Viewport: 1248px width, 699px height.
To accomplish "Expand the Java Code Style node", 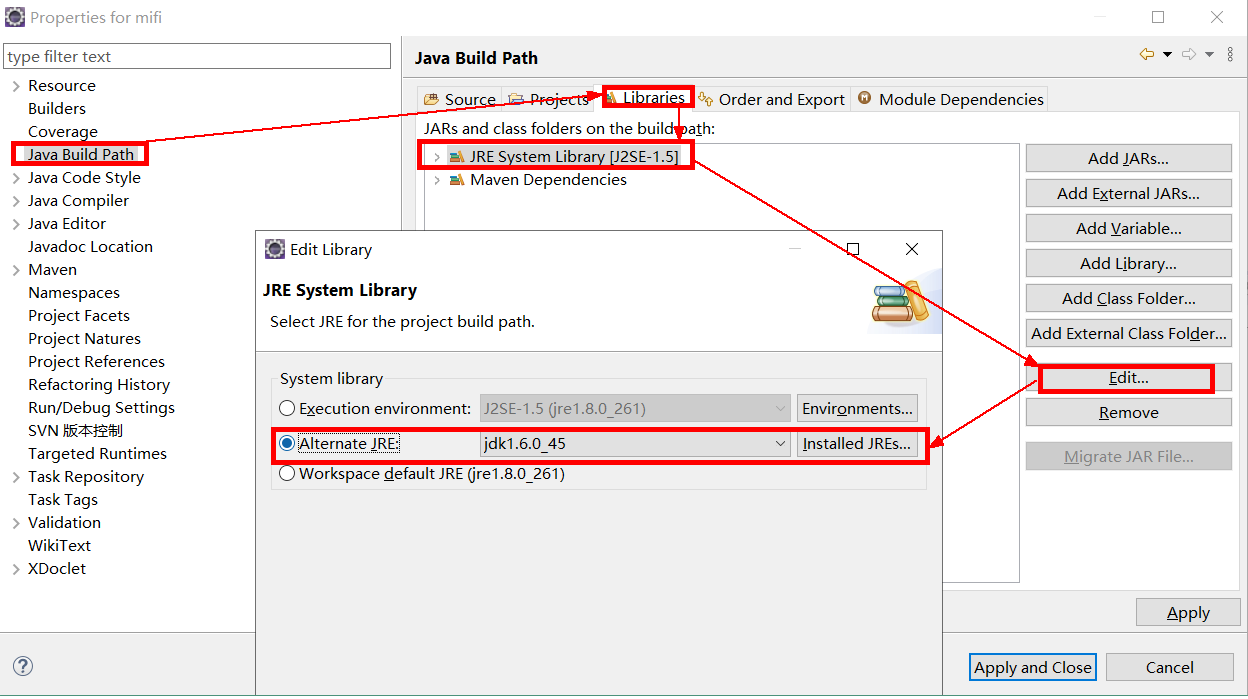I will (16, 178).
